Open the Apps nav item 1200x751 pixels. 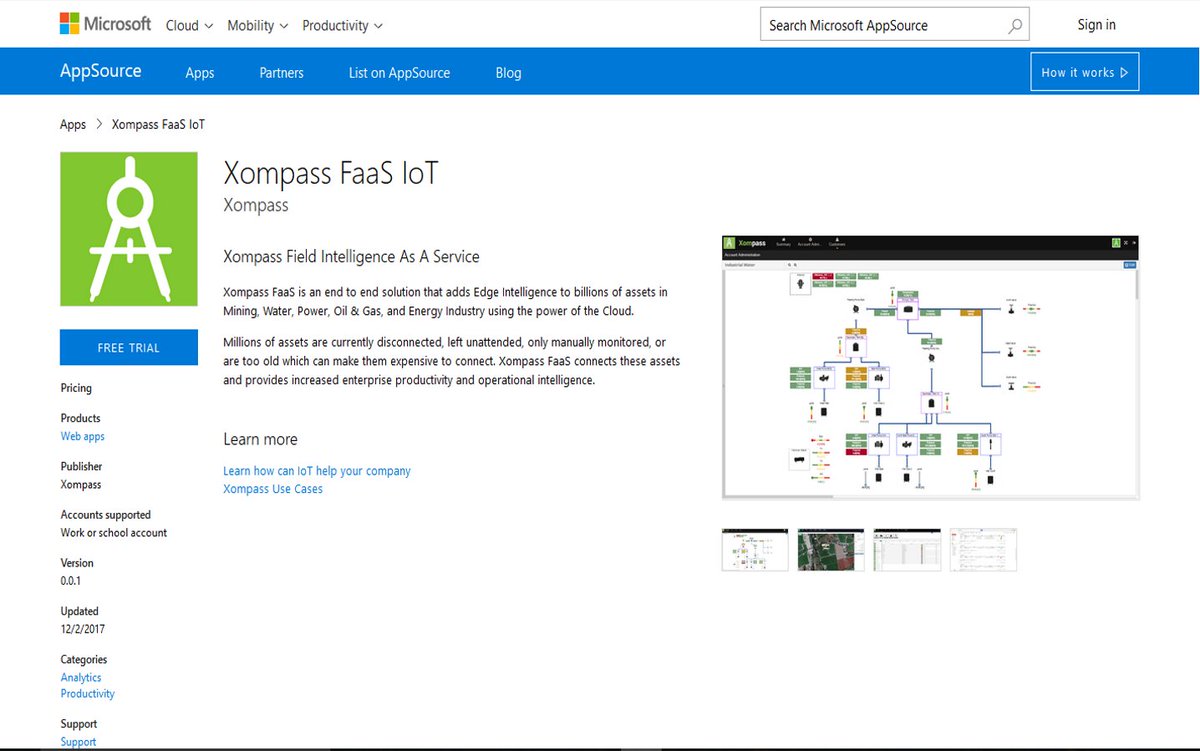(x=200, y=73)
